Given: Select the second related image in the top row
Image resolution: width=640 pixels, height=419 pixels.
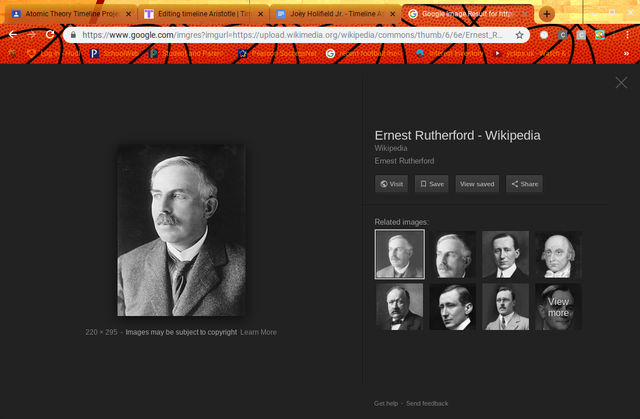Looking at the screenshot, I should (453, 254).
